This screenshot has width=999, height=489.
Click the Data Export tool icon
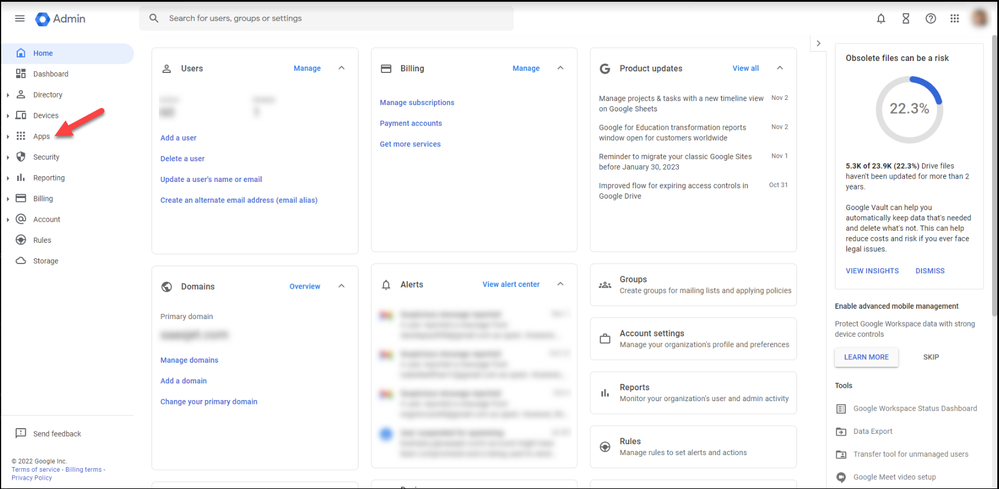point(841,431)
